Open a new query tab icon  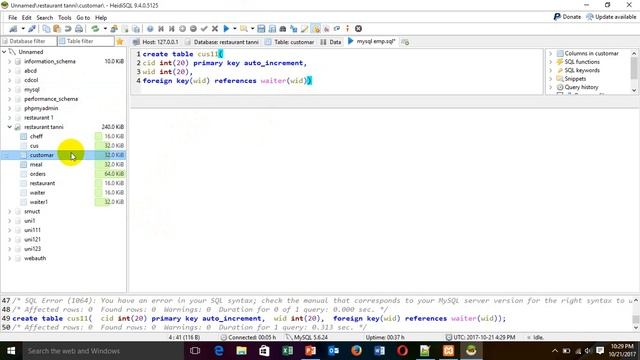pyautogui.click(x=405, y=42)
